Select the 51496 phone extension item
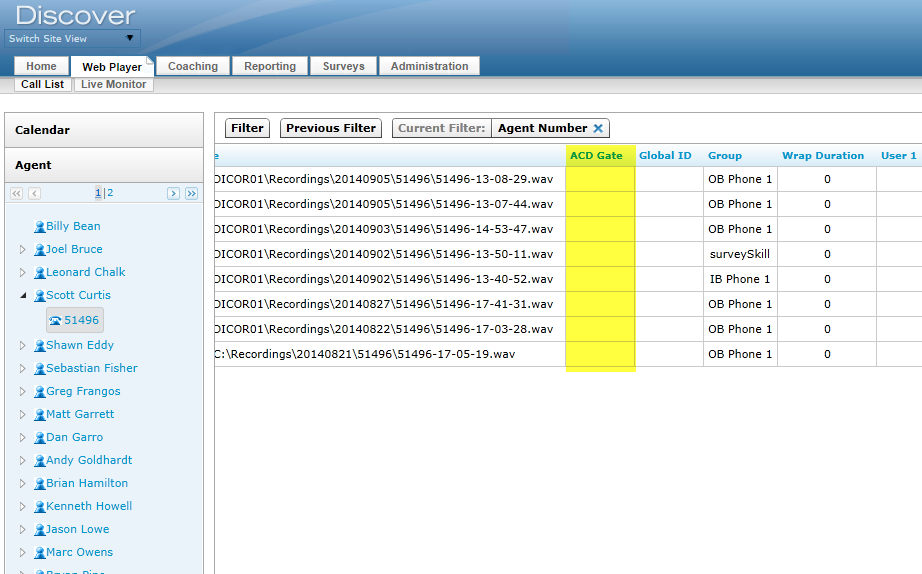Screen dimensions: 922x574 (x=74, y=320)
